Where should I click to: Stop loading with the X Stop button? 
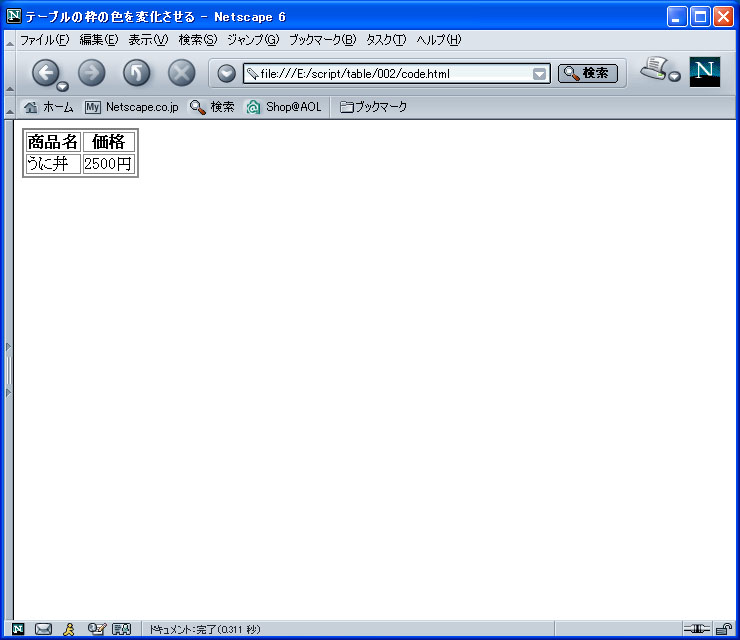pyautogui.click(x=182, y=73)
